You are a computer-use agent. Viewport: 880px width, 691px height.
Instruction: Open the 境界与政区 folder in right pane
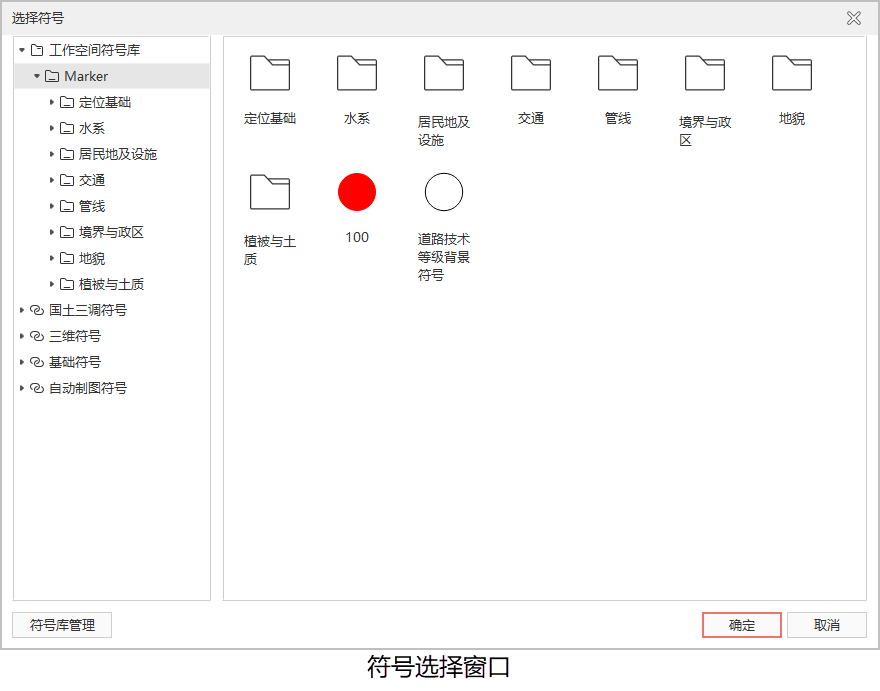(x=705, y=74)
